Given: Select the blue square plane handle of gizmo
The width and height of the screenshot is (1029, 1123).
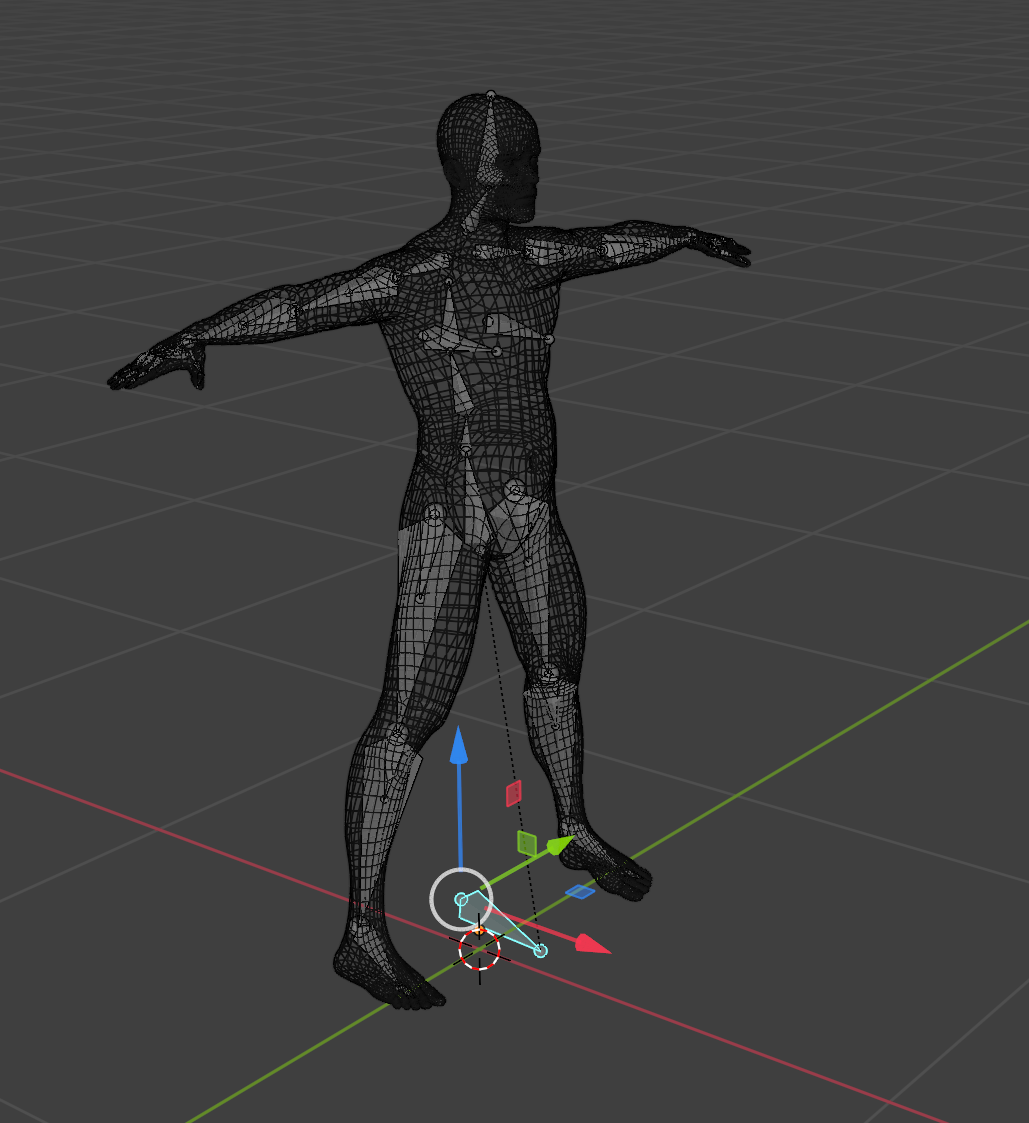Looking at the screenshot, I should (x=579, y=892).
